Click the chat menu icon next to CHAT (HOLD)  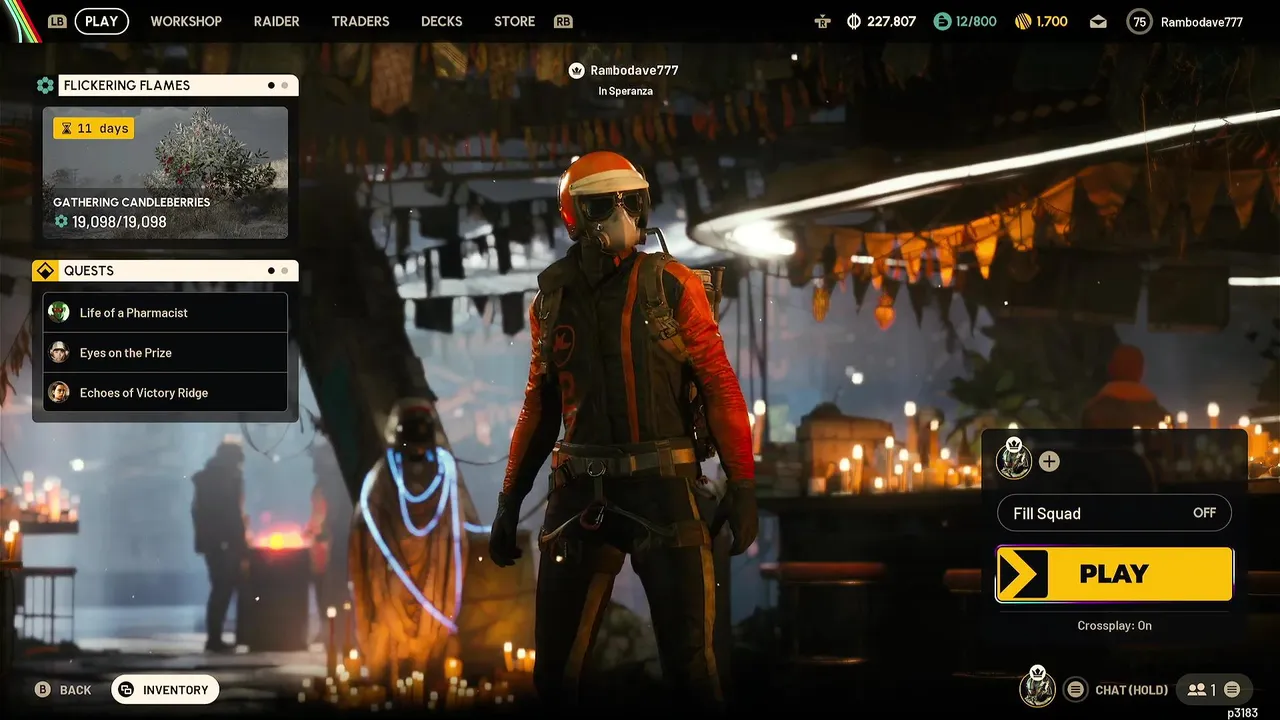(1075, 689)
